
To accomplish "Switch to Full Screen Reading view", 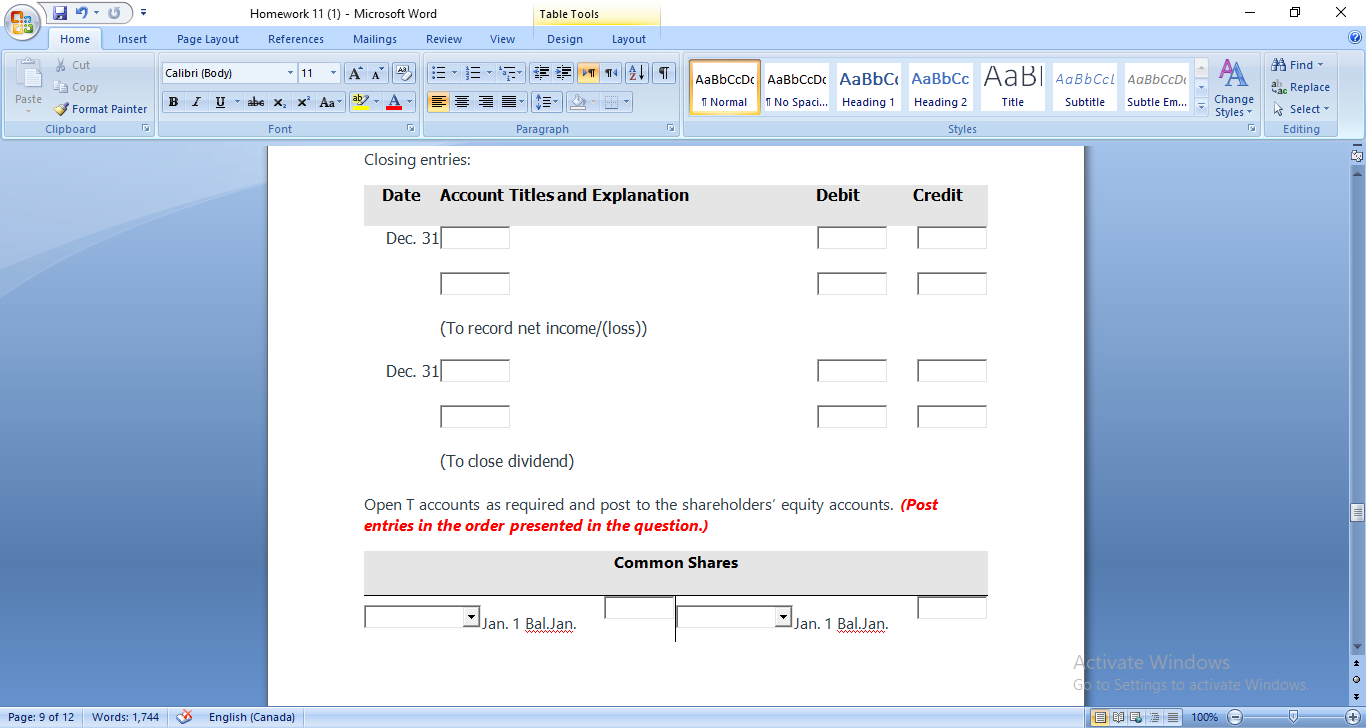I will coord(1118,717).
